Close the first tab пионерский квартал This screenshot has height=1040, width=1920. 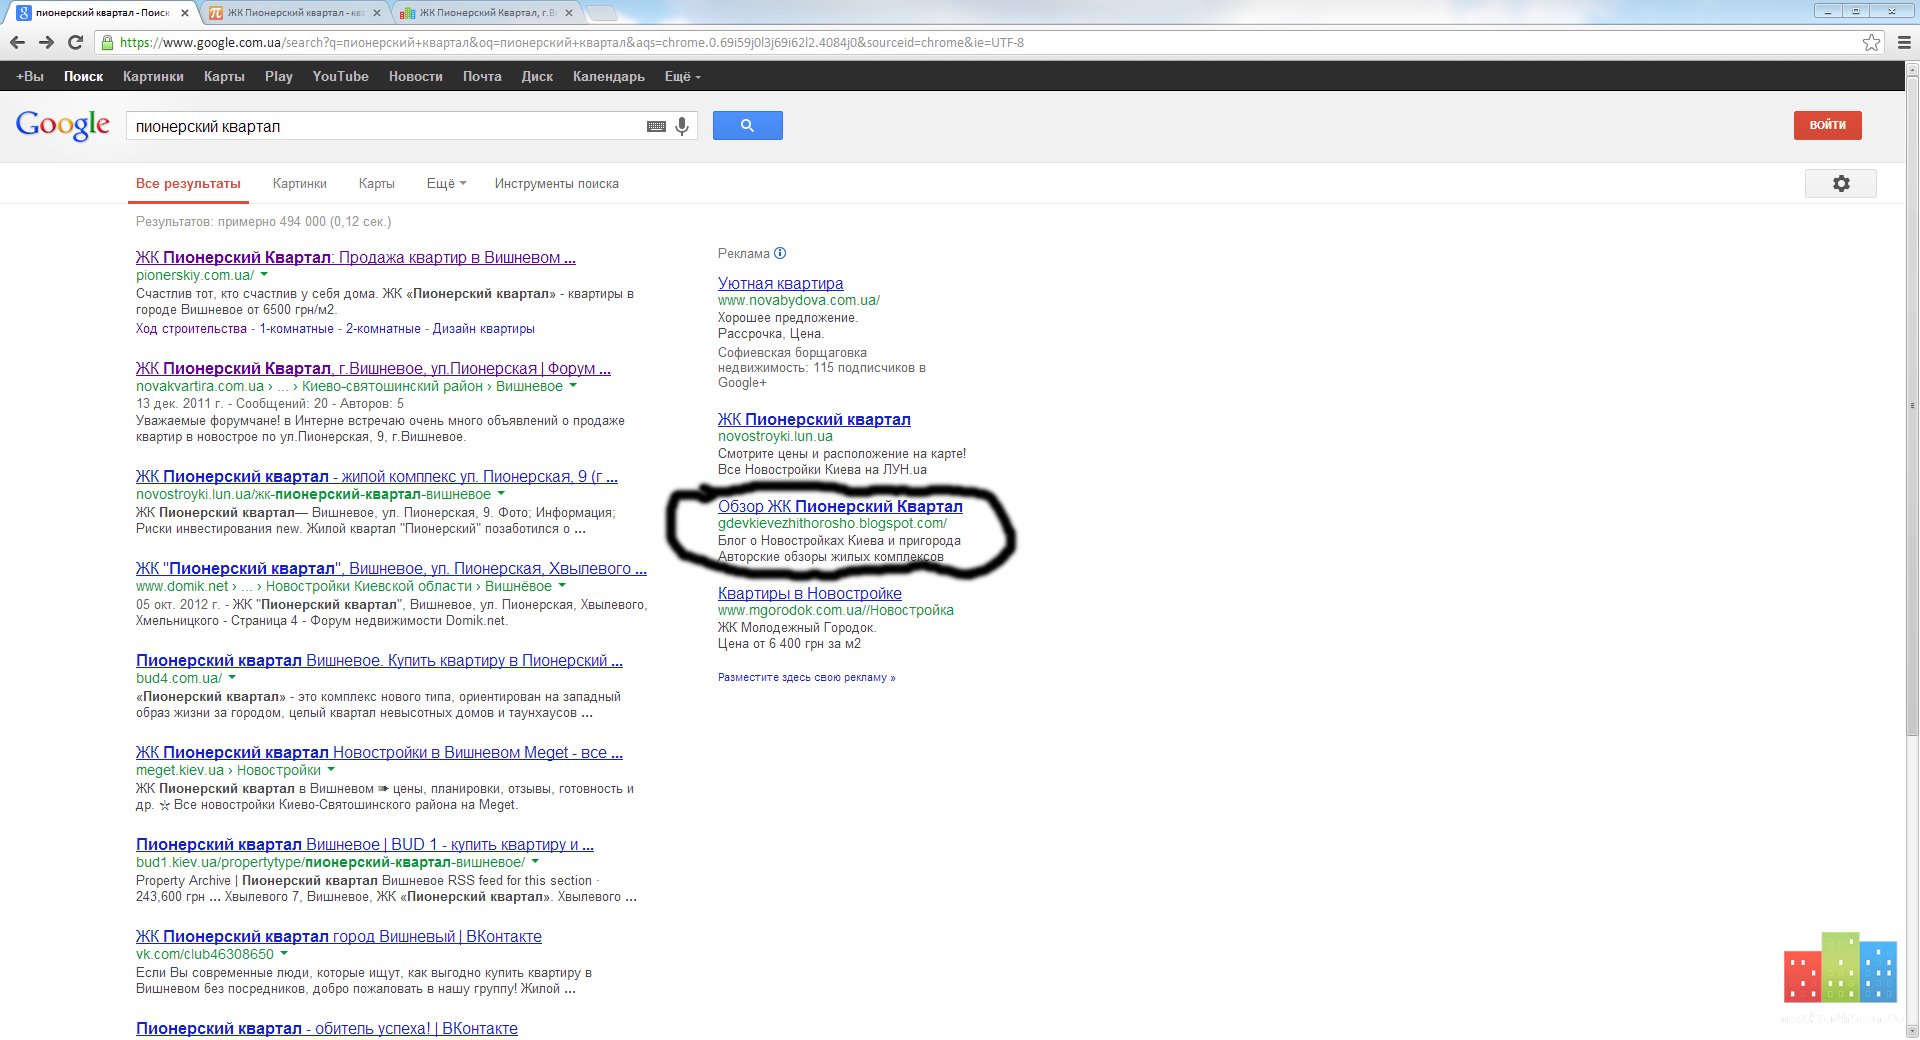185,13
